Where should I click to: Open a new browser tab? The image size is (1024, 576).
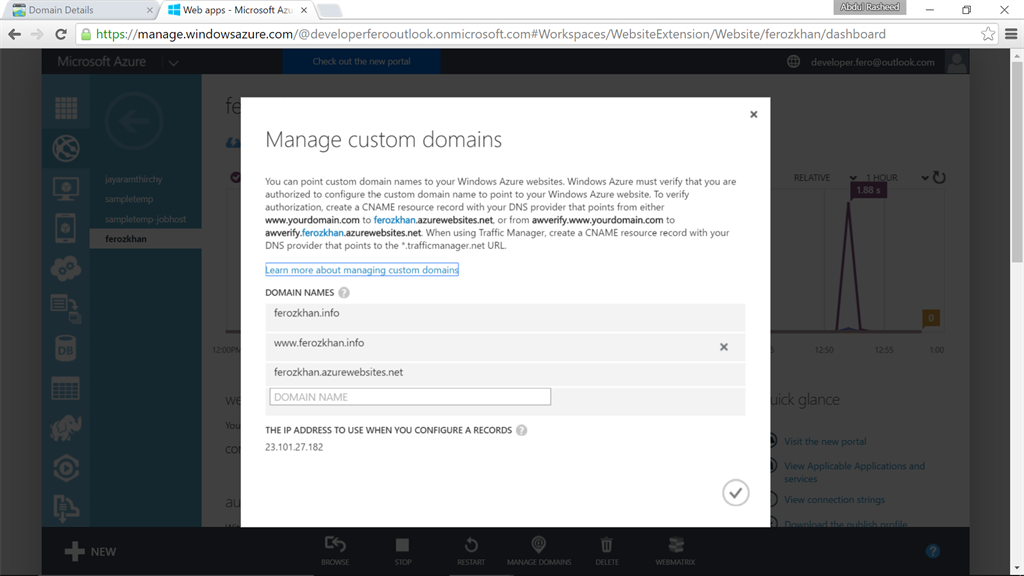point(330,10)
